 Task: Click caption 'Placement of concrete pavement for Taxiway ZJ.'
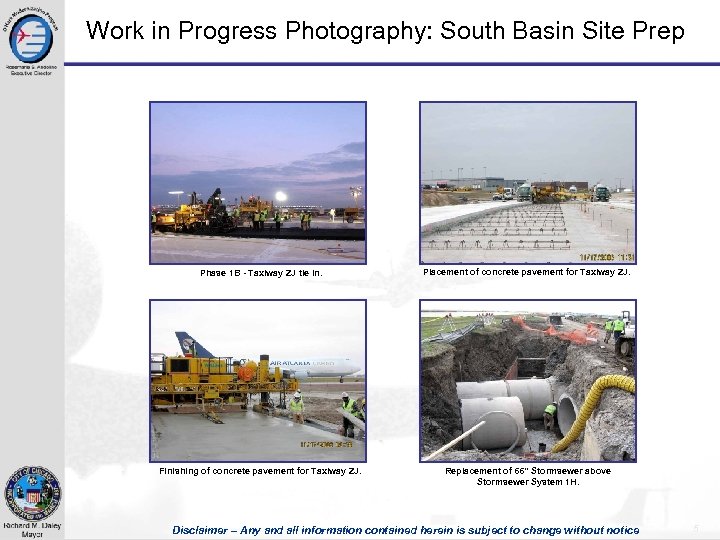[x=527, y=272]
